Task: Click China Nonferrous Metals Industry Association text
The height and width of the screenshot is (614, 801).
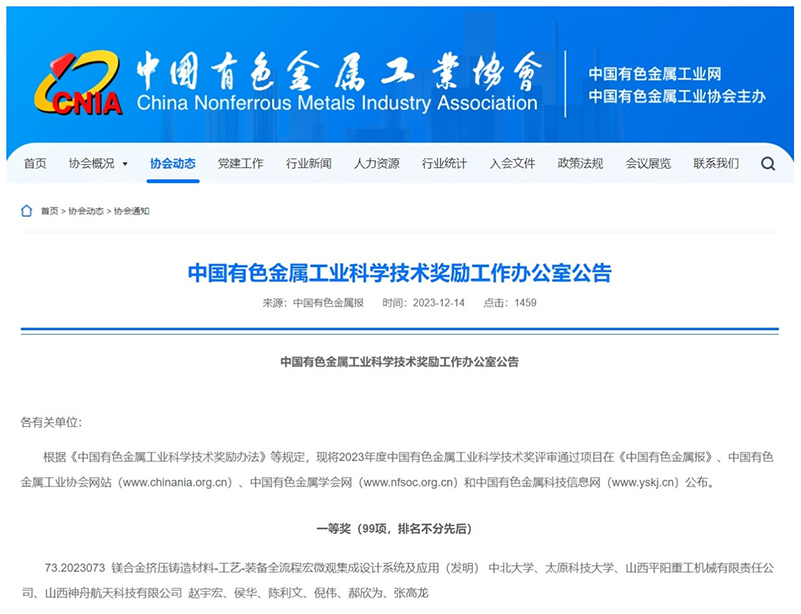Action: [337, 104]
